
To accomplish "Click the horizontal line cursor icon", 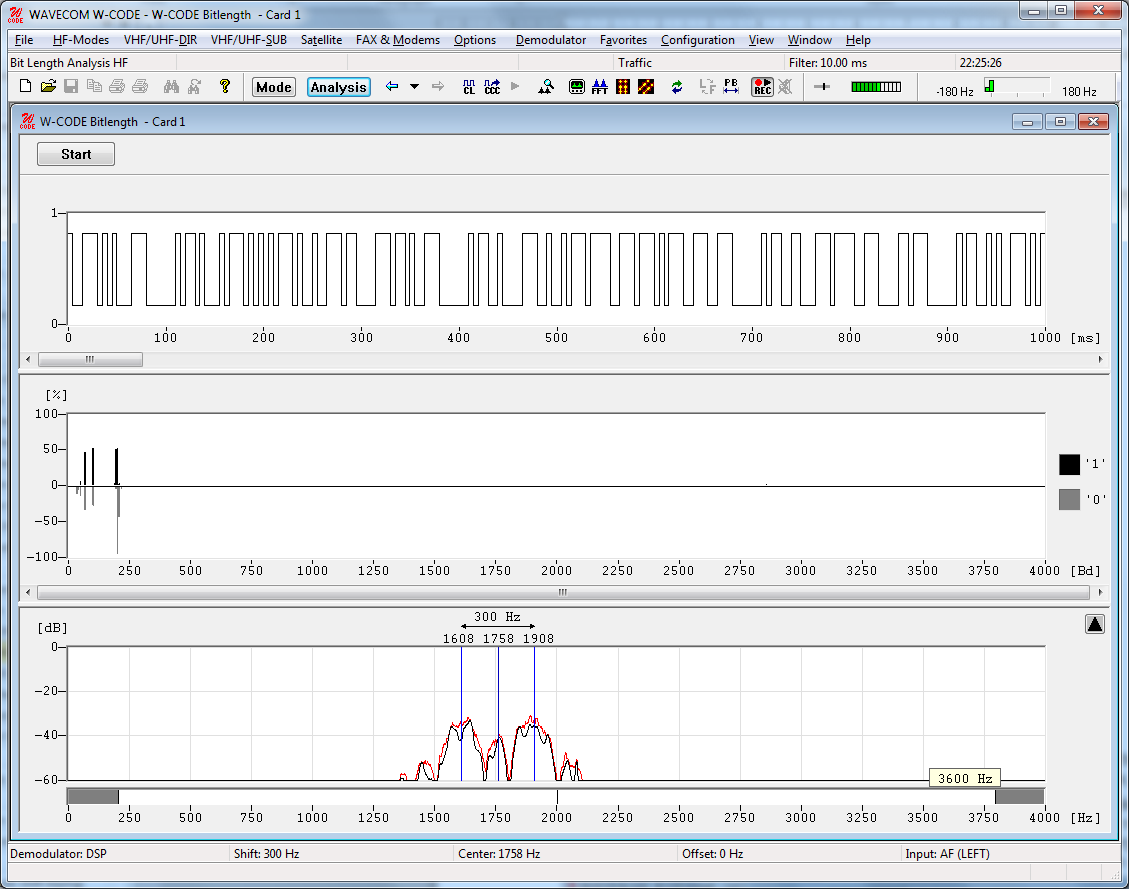I will [x=822, y=87].
